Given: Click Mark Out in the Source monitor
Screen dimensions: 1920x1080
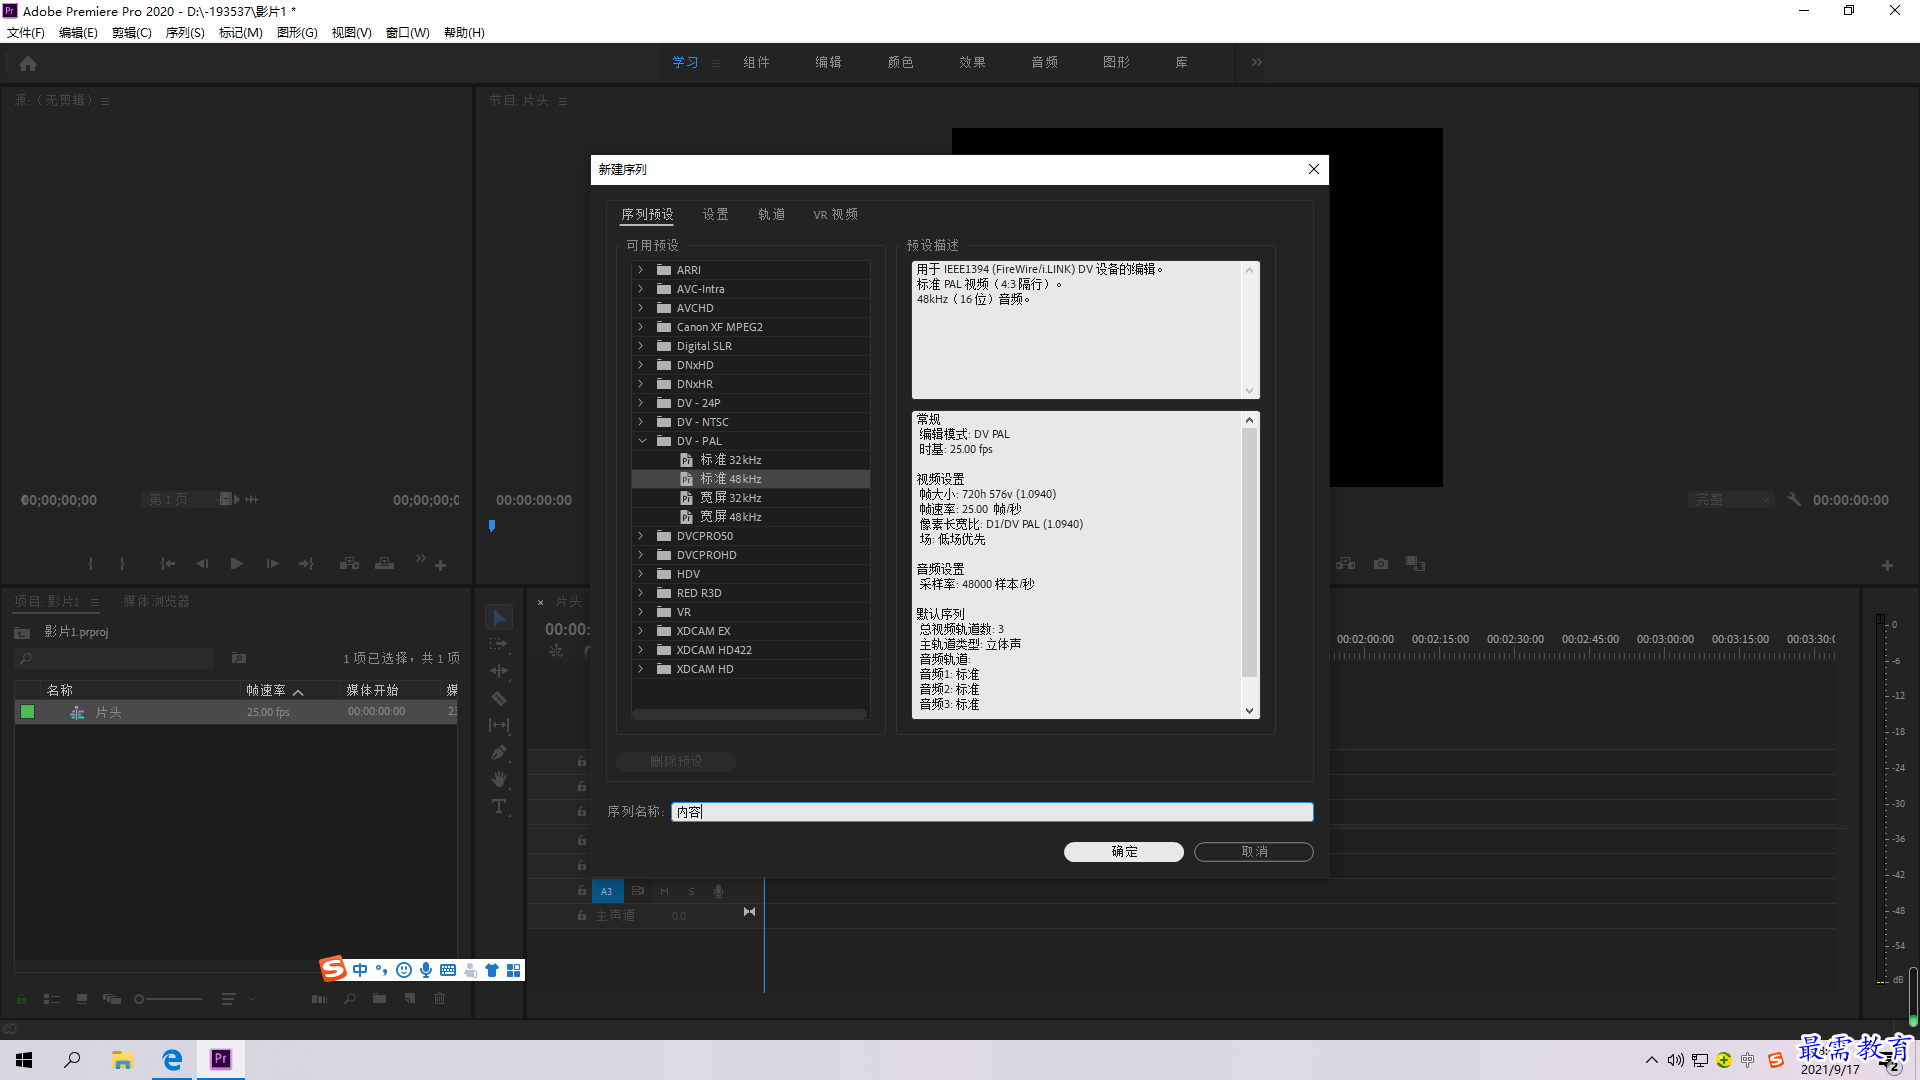Looking at the screenshot, I should pyautogui.click(x=123, y=564).
